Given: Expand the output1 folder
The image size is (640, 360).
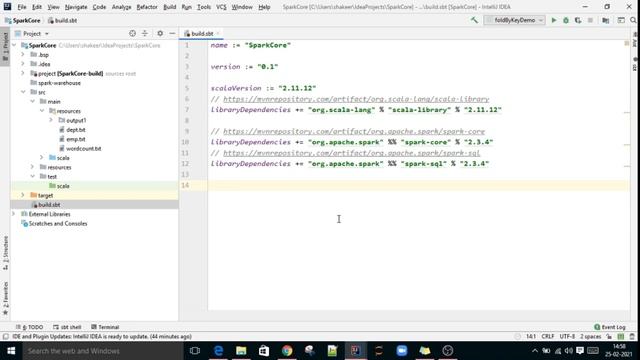Looking at the screenshot, I should pyautogui.click(x=51, y=120).
